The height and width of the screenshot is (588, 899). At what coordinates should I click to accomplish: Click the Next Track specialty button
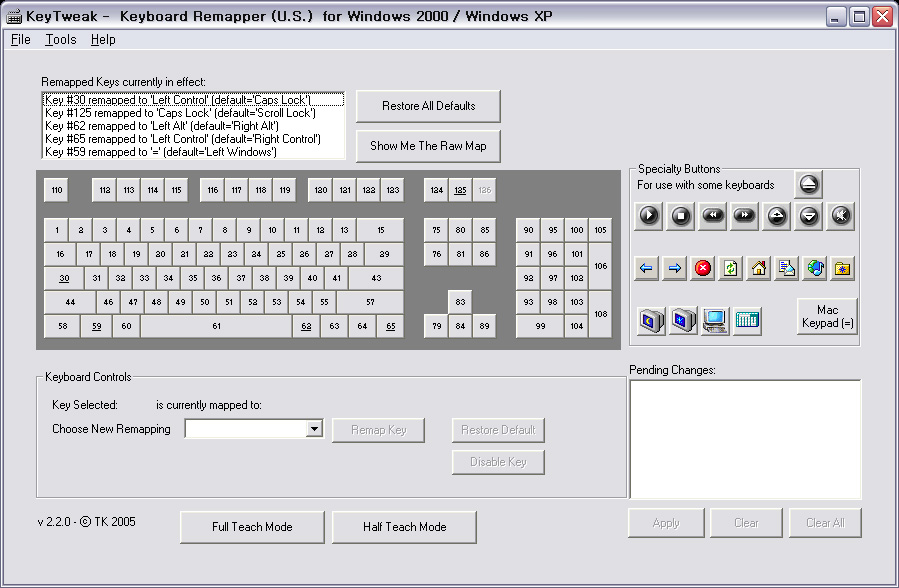(744, 216)
